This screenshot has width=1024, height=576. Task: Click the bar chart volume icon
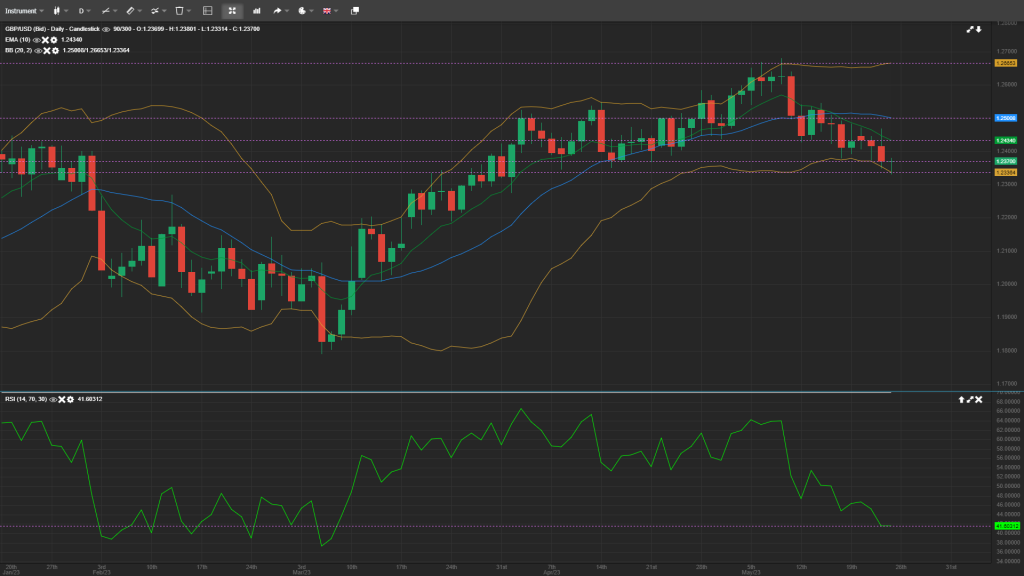pos(257,11)
